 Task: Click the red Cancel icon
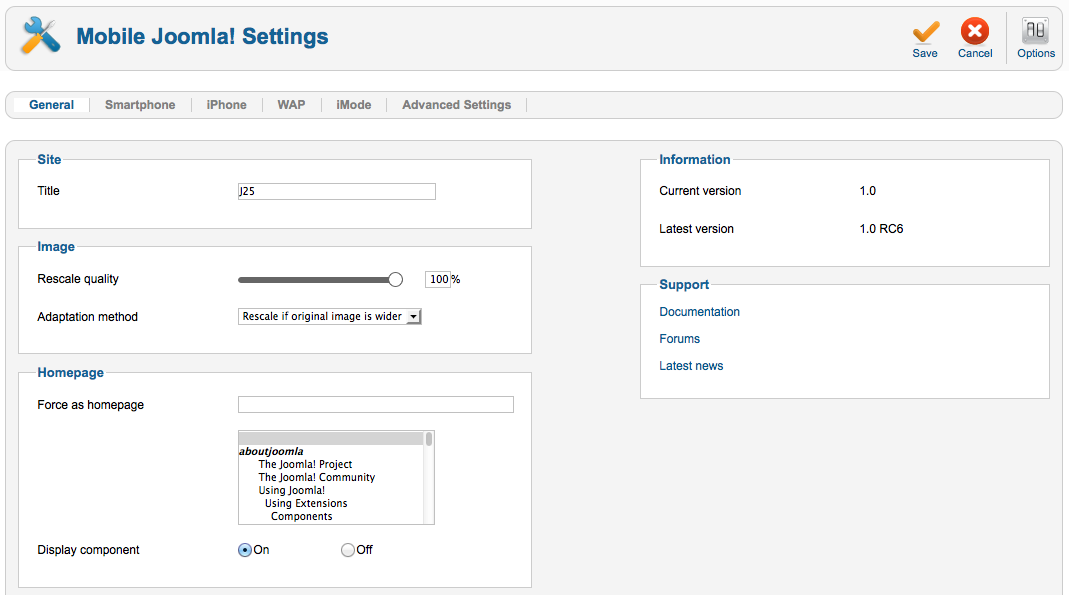[975, 31]
